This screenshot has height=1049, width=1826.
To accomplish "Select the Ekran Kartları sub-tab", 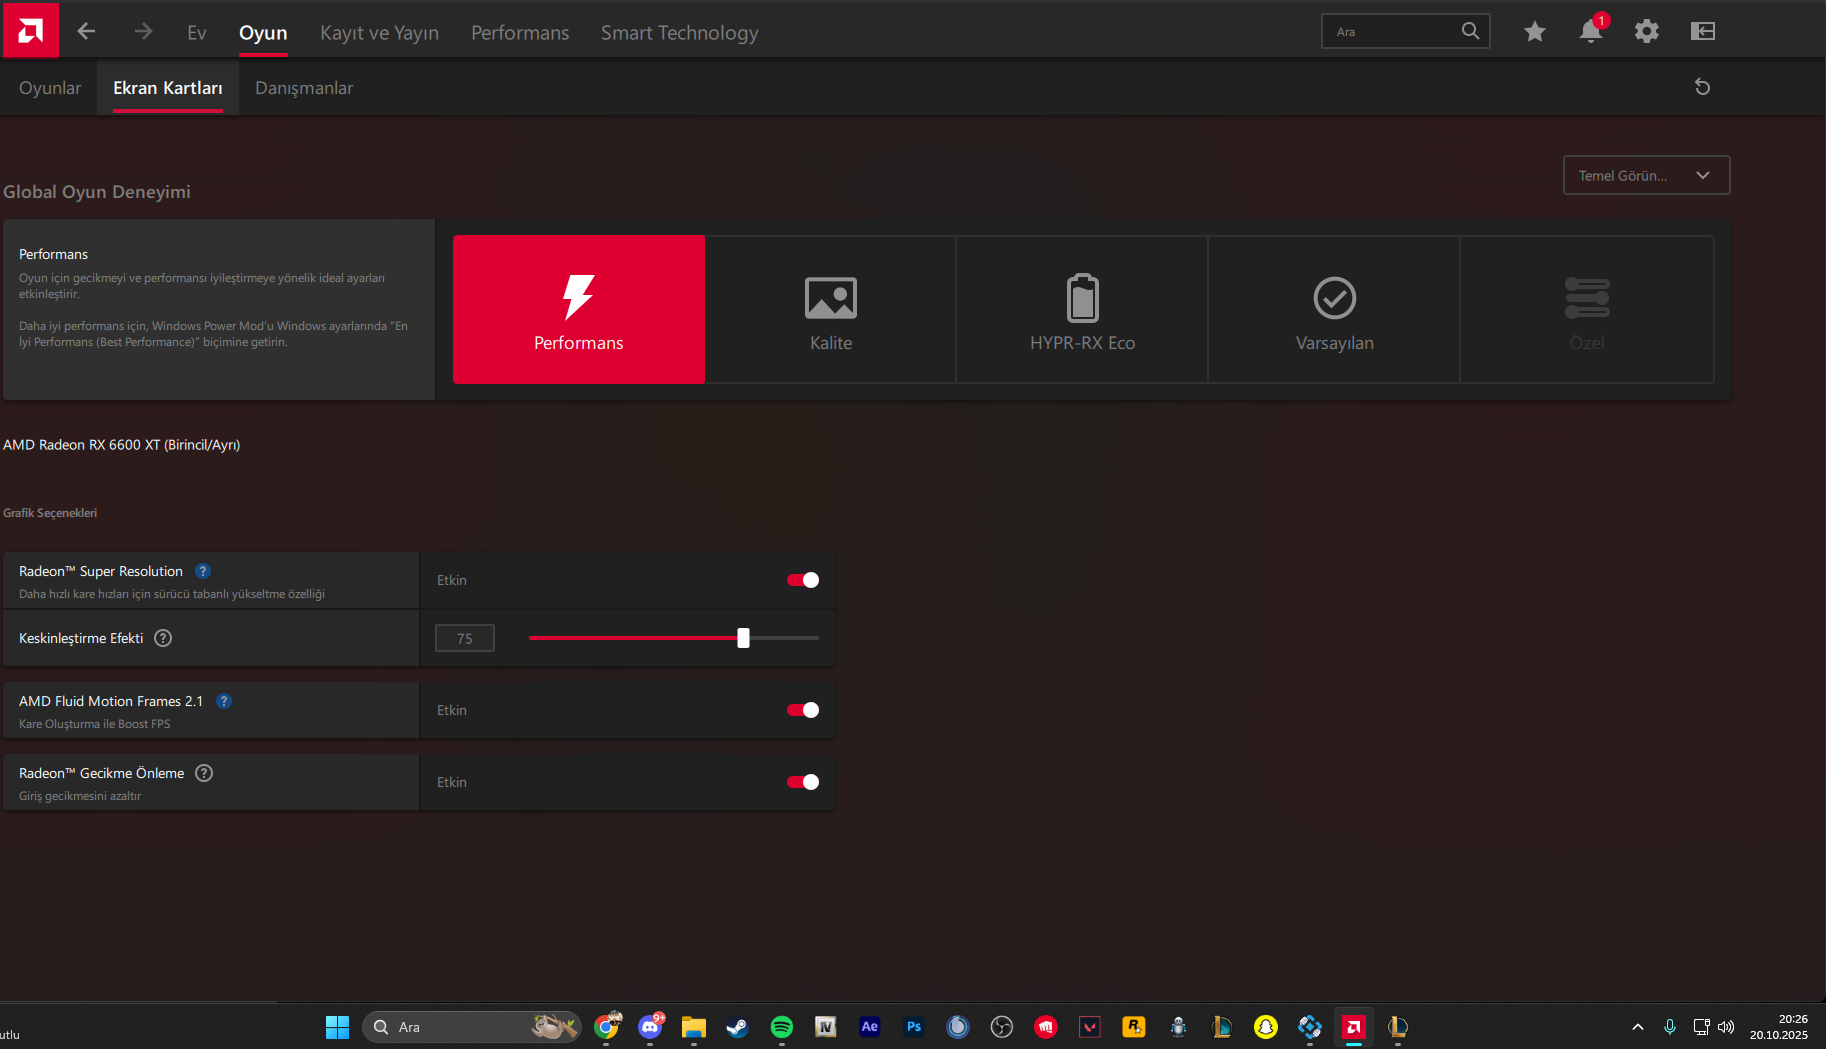I will [168, 88].
